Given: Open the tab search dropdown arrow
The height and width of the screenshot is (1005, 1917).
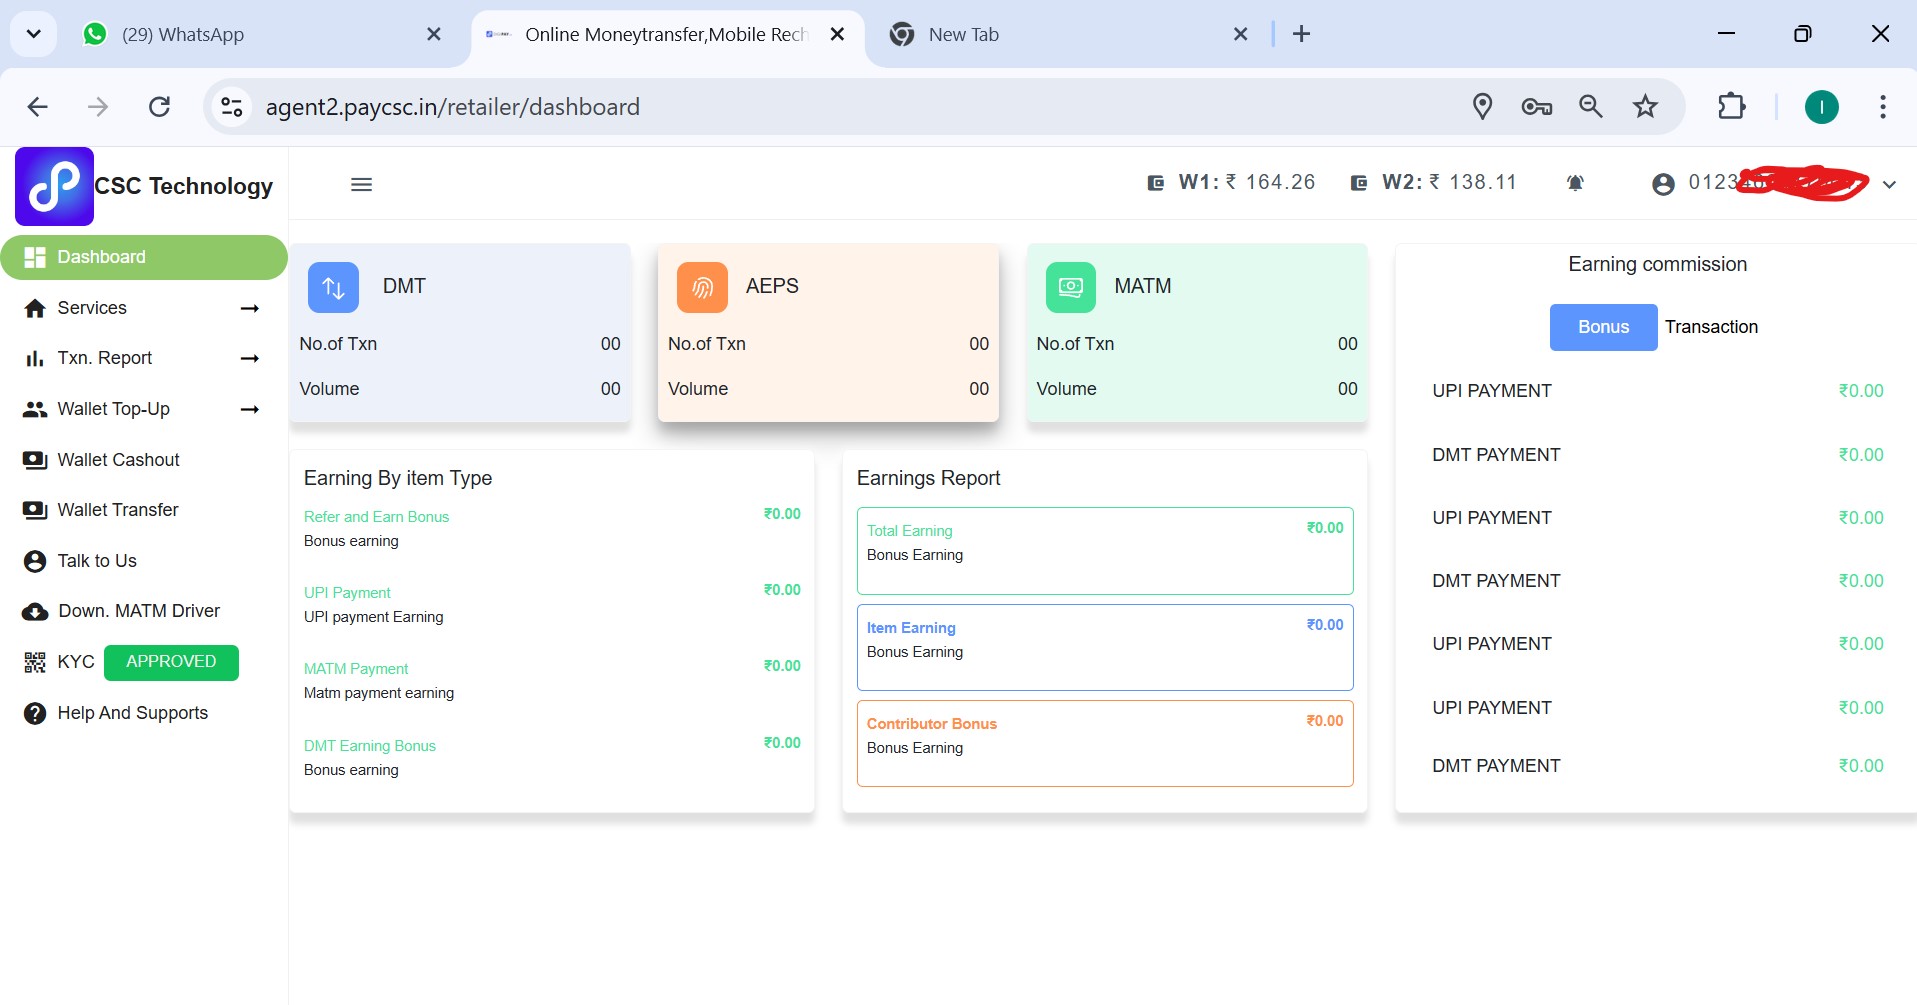Looking at the screenshot, I should click(x=33, y=34).
